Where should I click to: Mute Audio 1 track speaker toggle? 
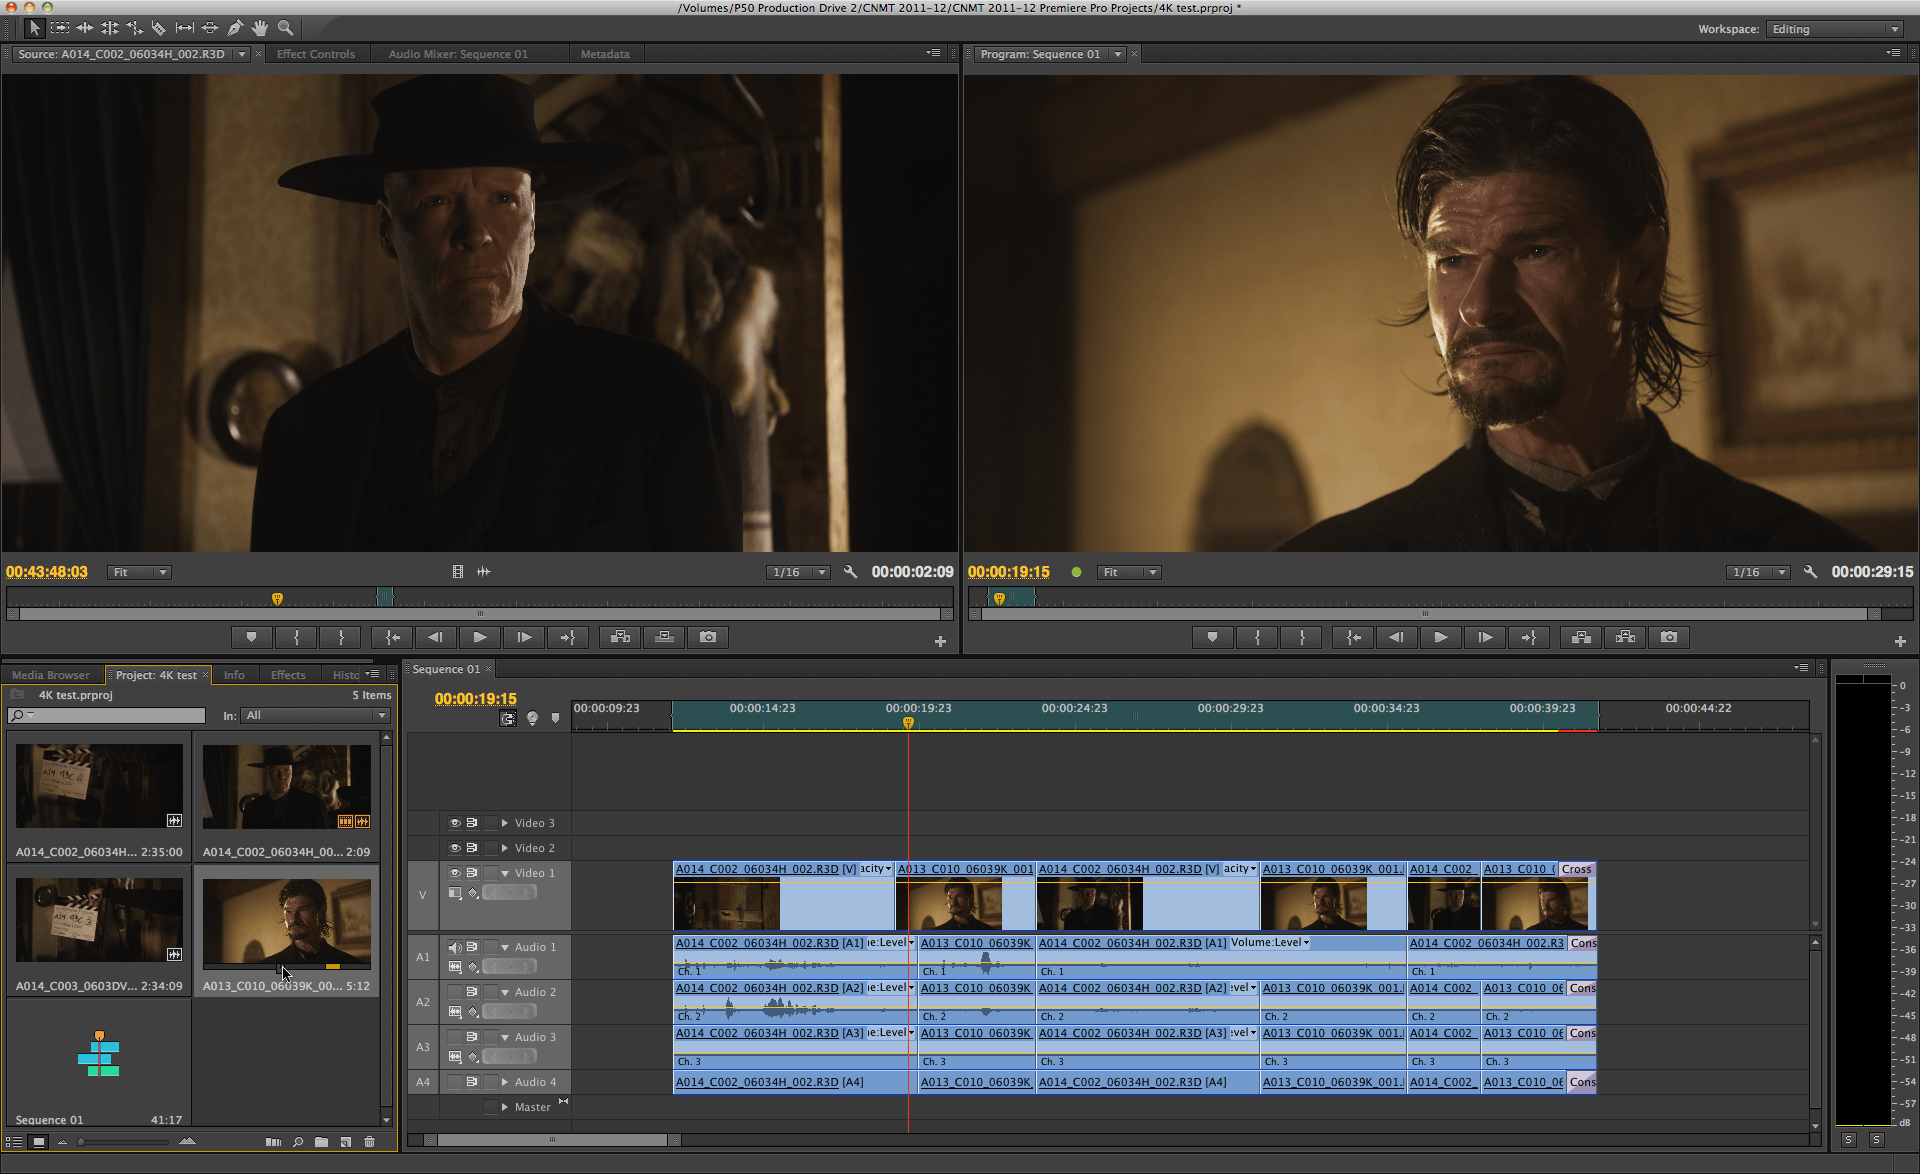pyautogui.click(x=454, y=947)
